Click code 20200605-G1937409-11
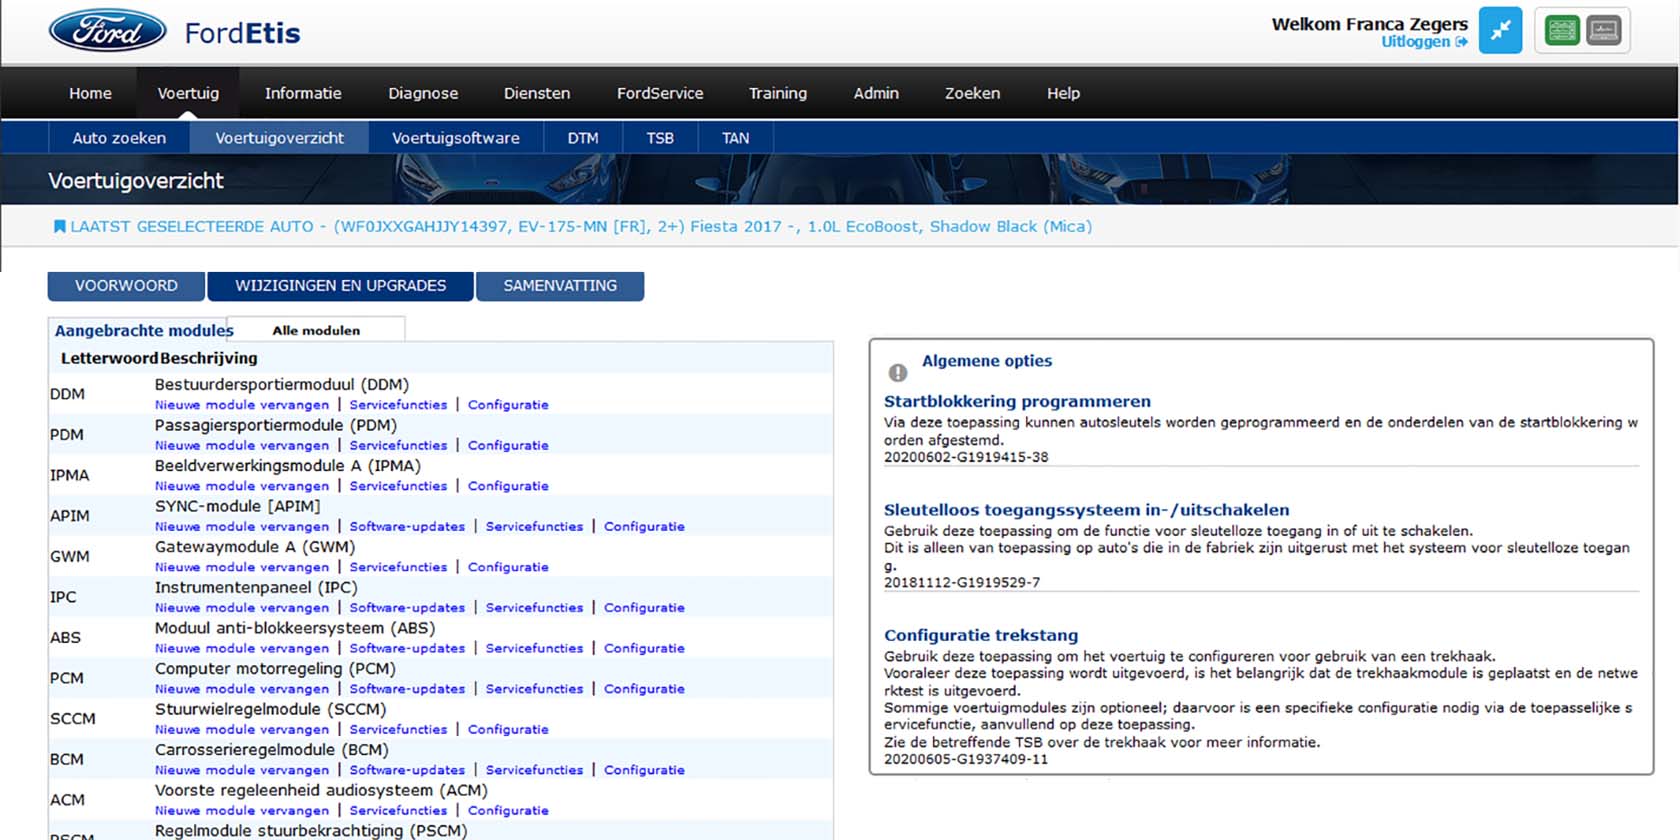This screenshot has height=840, width=1680. click(x=966, y=759)
